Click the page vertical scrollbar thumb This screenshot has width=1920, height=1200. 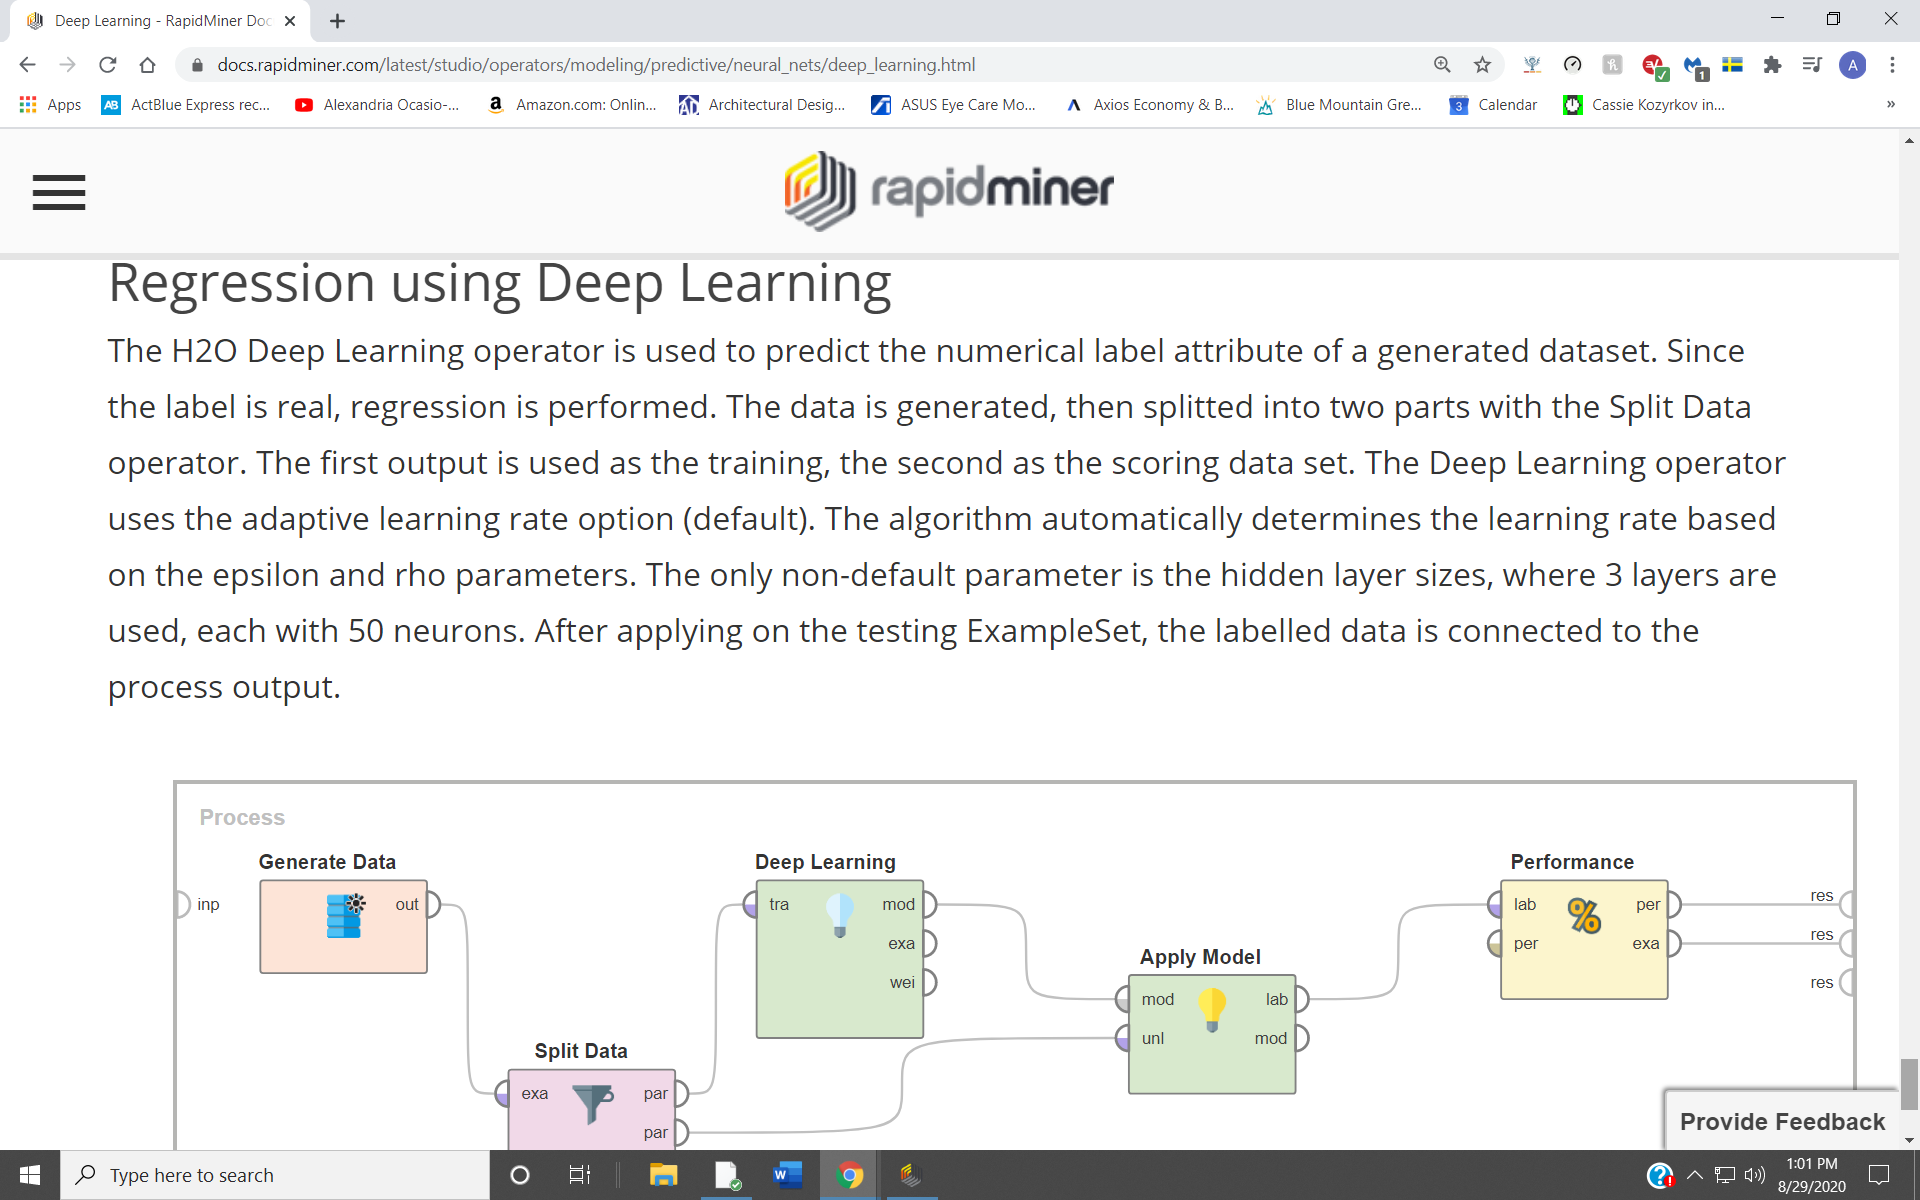coord(1909,1084)
